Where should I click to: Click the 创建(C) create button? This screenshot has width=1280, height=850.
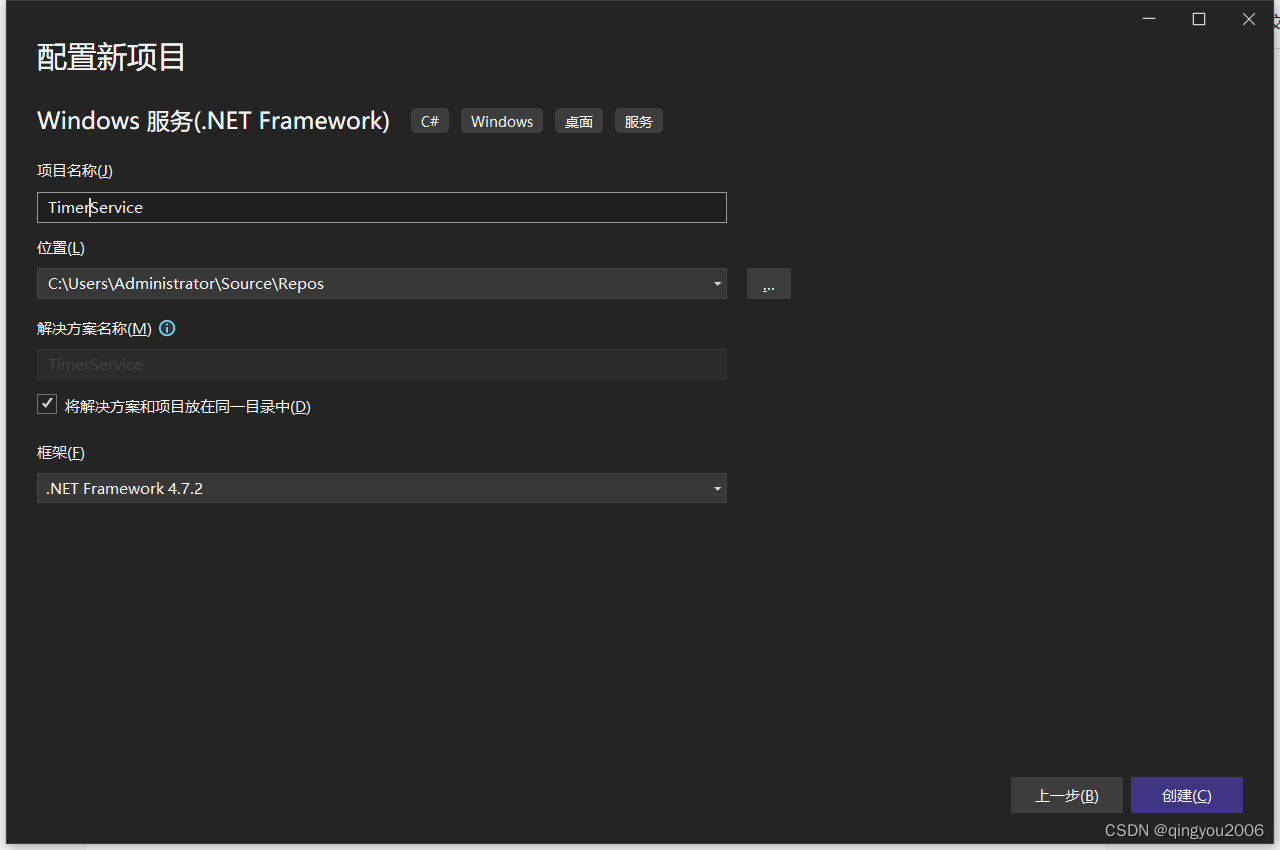point(1187,795)
